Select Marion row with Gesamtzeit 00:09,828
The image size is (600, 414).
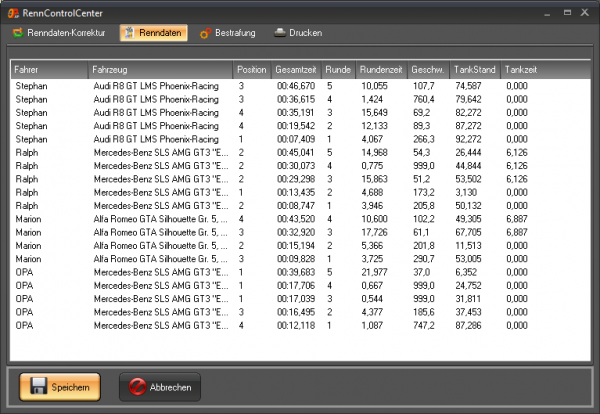click(300, 259)
